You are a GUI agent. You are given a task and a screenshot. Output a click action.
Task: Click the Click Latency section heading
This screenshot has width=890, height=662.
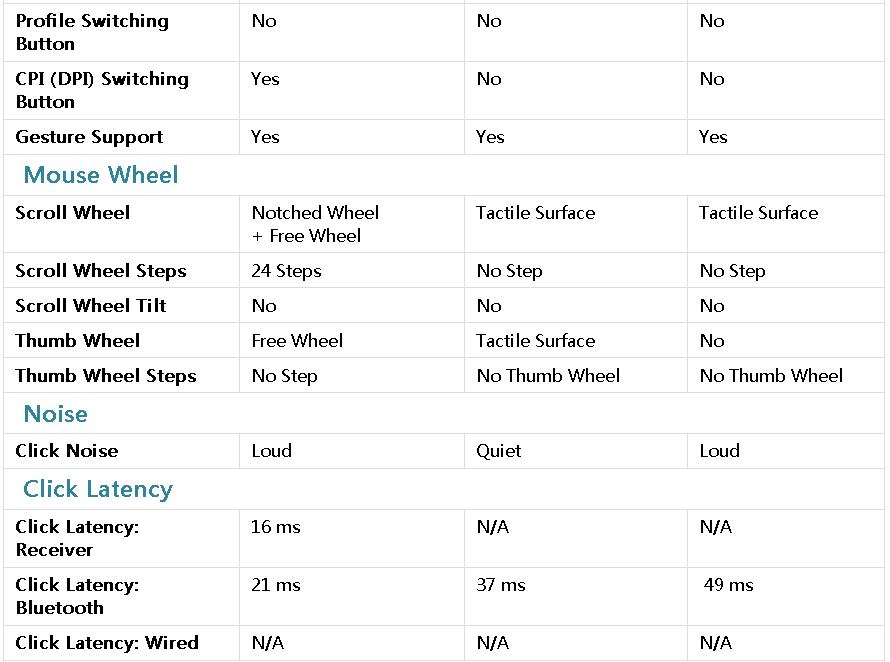[98, 489]
